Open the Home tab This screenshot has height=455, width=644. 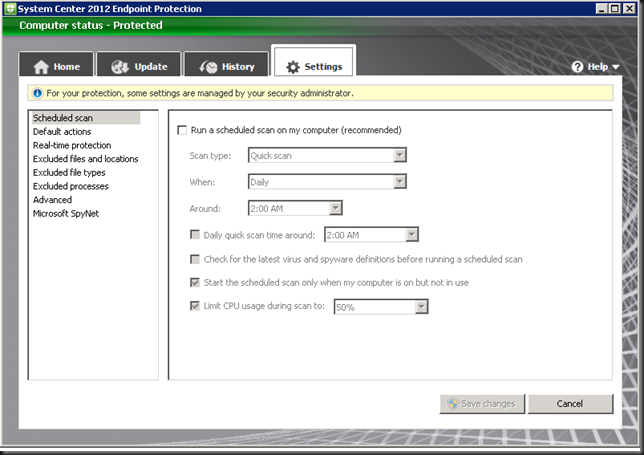[x=56, y=64]
